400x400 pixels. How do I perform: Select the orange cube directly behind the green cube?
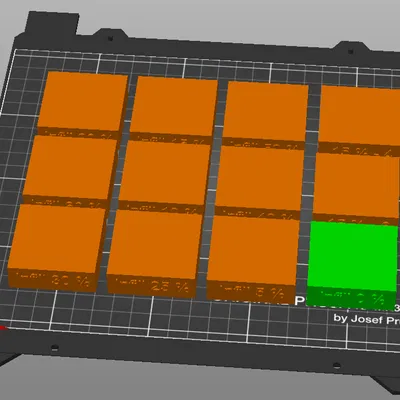[355, 189]
